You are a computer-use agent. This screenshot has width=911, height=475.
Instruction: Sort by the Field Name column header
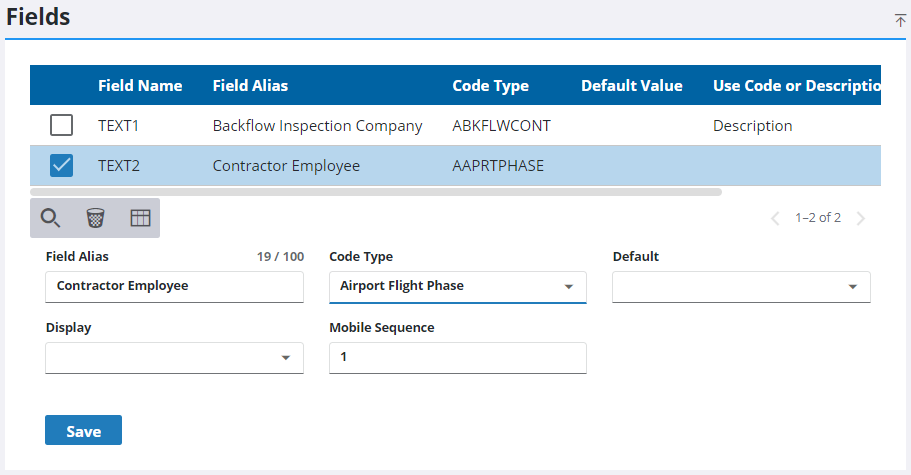[x=140, y=86]
